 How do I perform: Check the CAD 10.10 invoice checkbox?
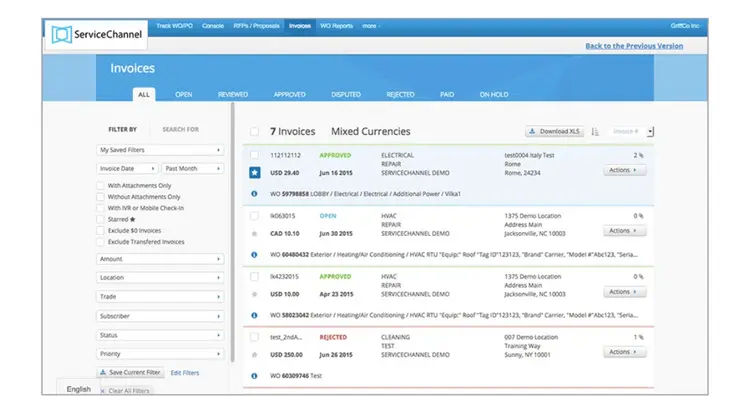254,216
